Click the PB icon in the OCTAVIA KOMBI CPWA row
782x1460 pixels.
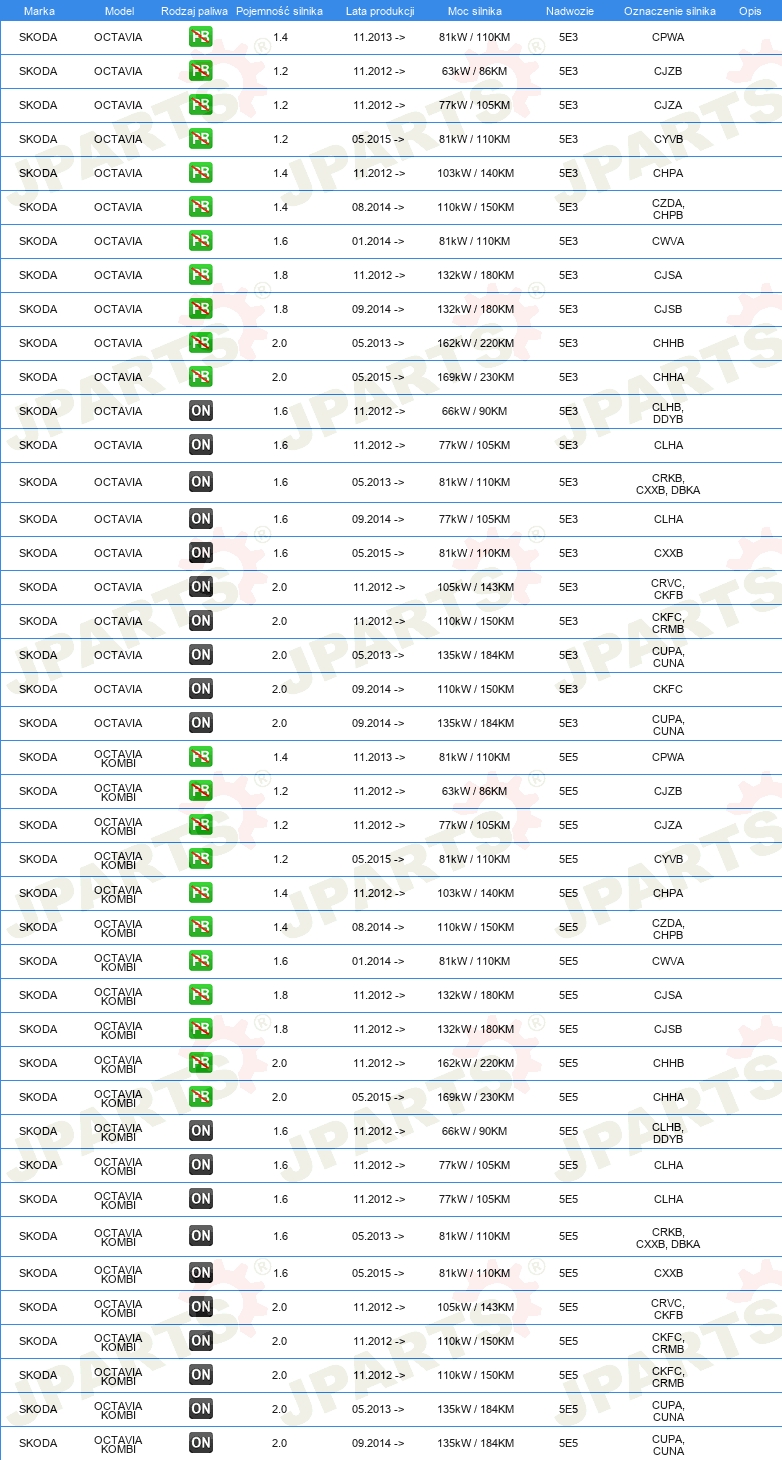[x=201, y=757]
